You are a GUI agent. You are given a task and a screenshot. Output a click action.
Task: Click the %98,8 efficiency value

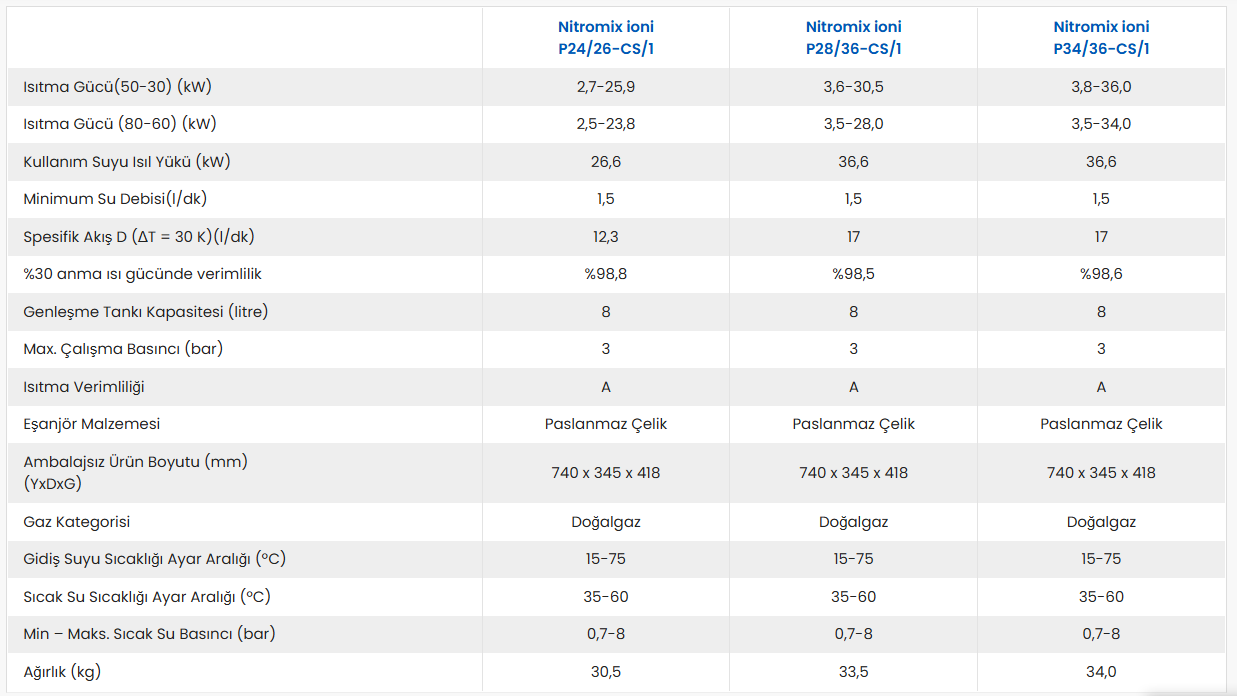click(606, 274)
